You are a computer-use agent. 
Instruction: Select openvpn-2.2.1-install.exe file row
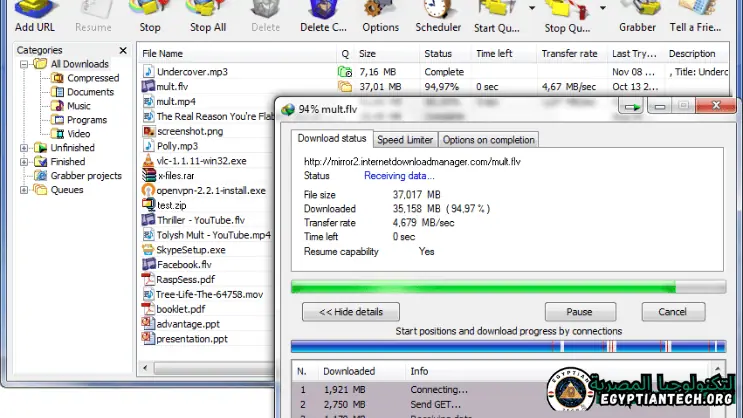click(211, 191)
